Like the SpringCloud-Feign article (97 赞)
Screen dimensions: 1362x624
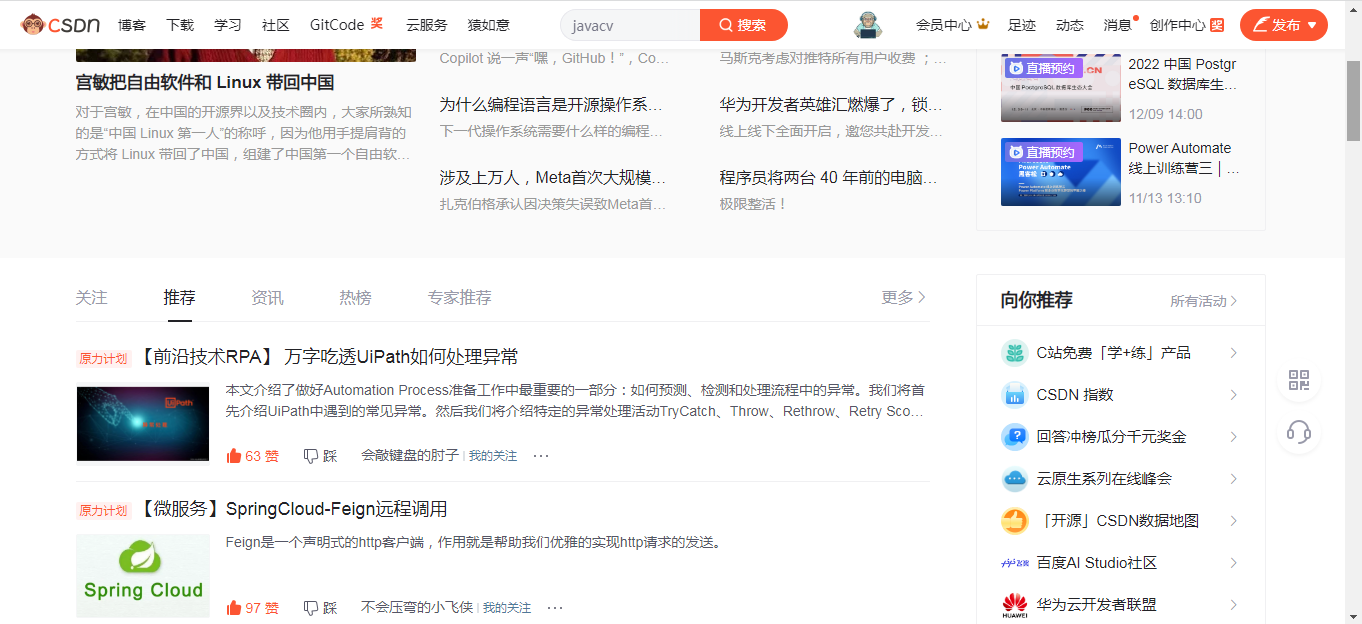tap(253, 608)
